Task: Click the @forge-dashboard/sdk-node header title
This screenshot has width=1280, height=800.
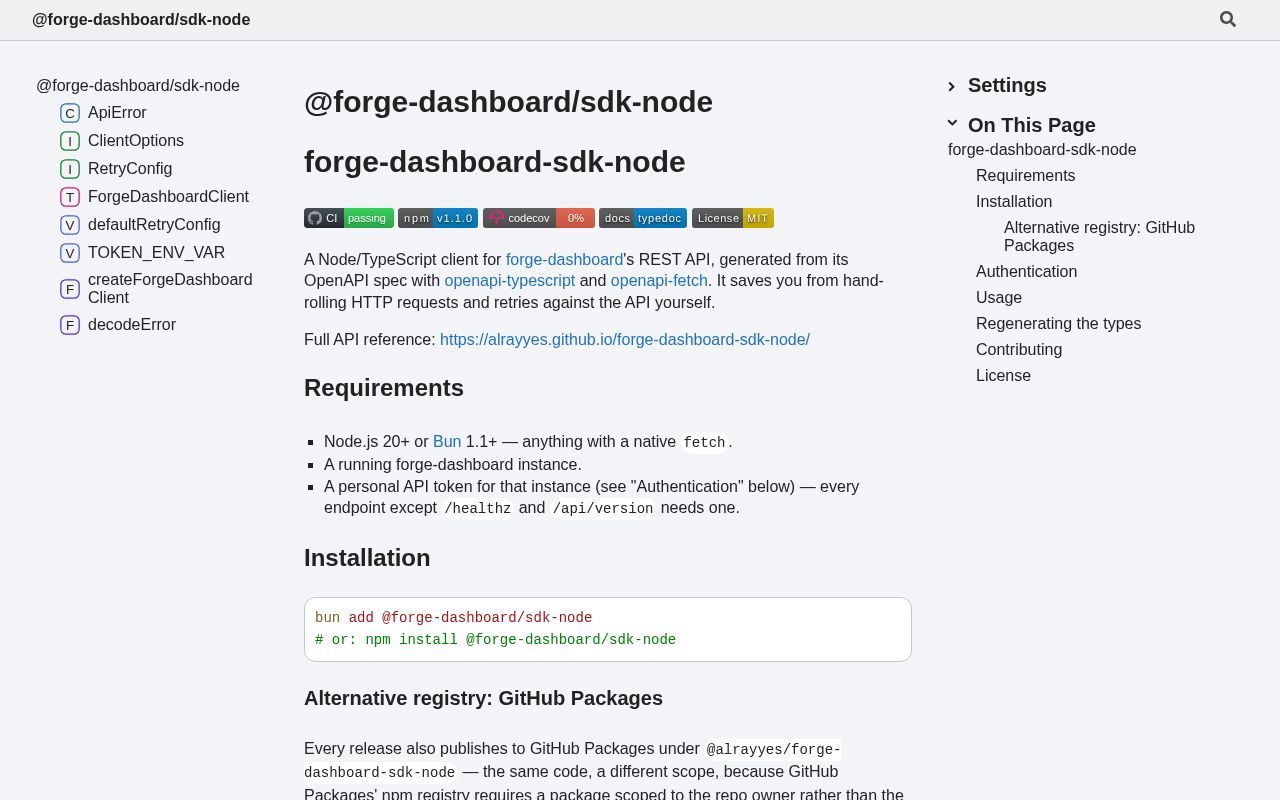Action: pyautogui.click(x=141, y=20)
